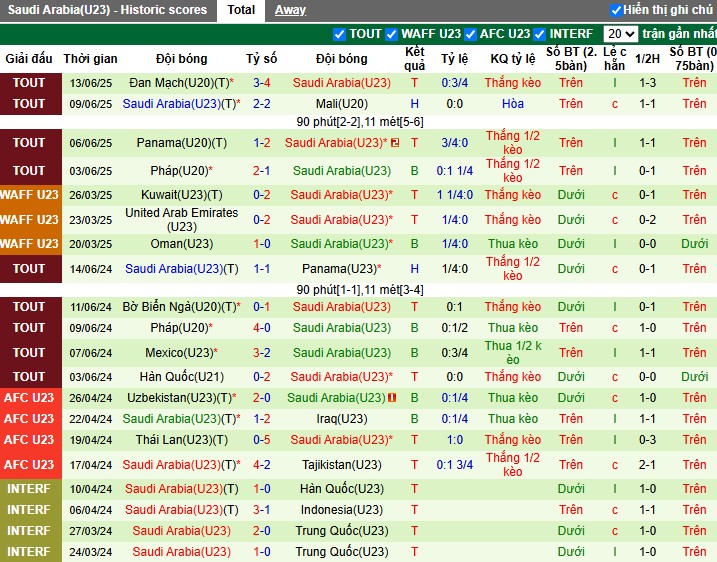Select Mexico(U23) team name
717x562 pixels.
coord(179,353)
